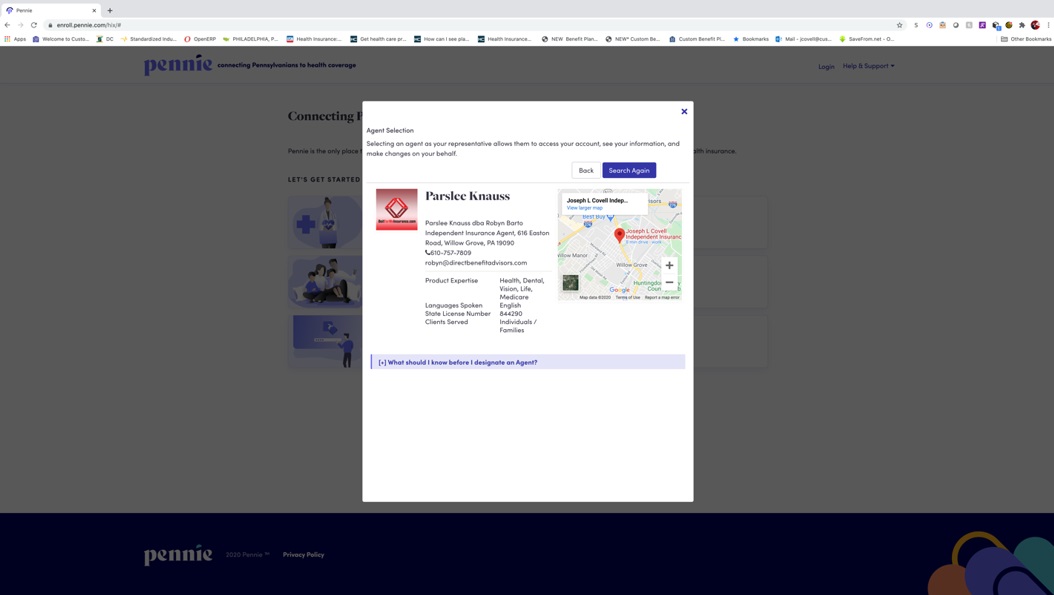Click the red map location pin
This screenshot has height=595, width=1054.
(619, 235)
